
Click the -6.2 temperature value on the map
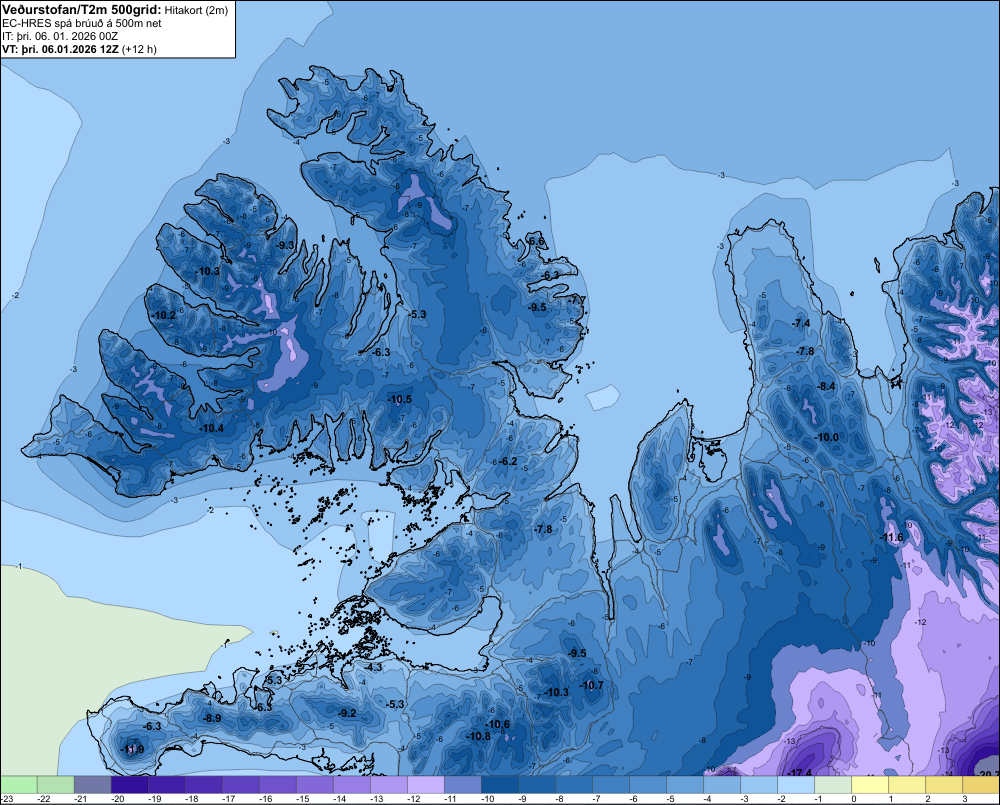(x=508, y=461)
